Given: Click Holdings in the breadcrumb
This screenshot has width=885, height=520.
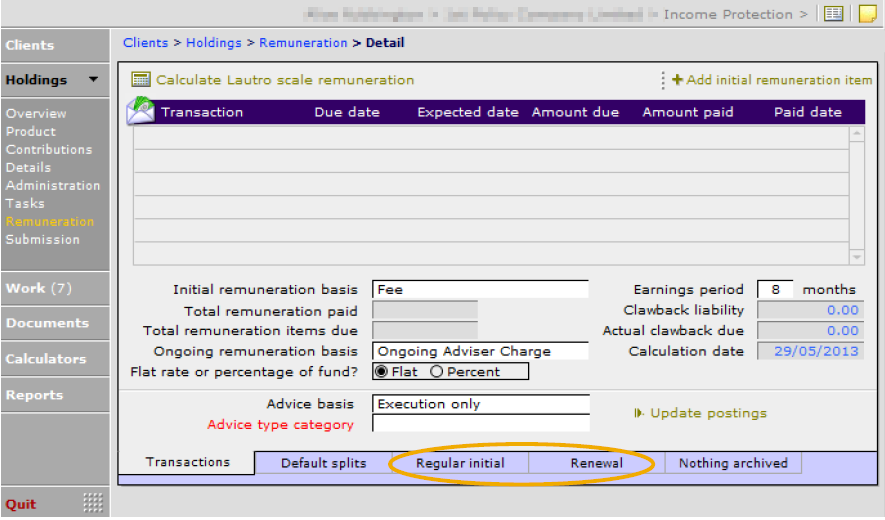Looking at the screenshot, I should tap(214, 43).
